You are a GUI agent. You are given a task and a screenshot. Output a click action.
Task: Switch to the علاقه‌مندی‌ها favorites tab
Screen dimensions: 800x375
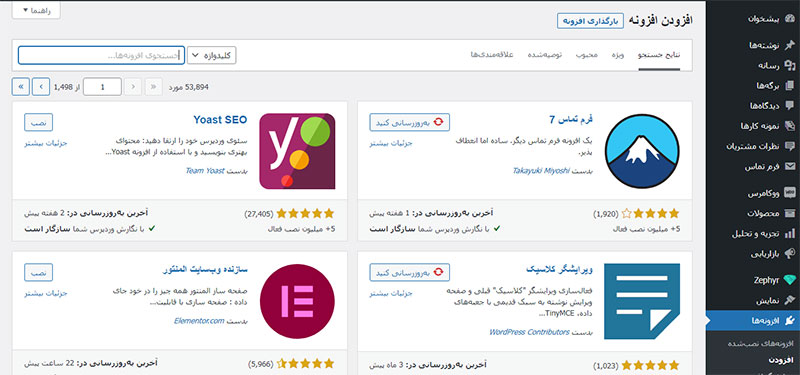492,55
